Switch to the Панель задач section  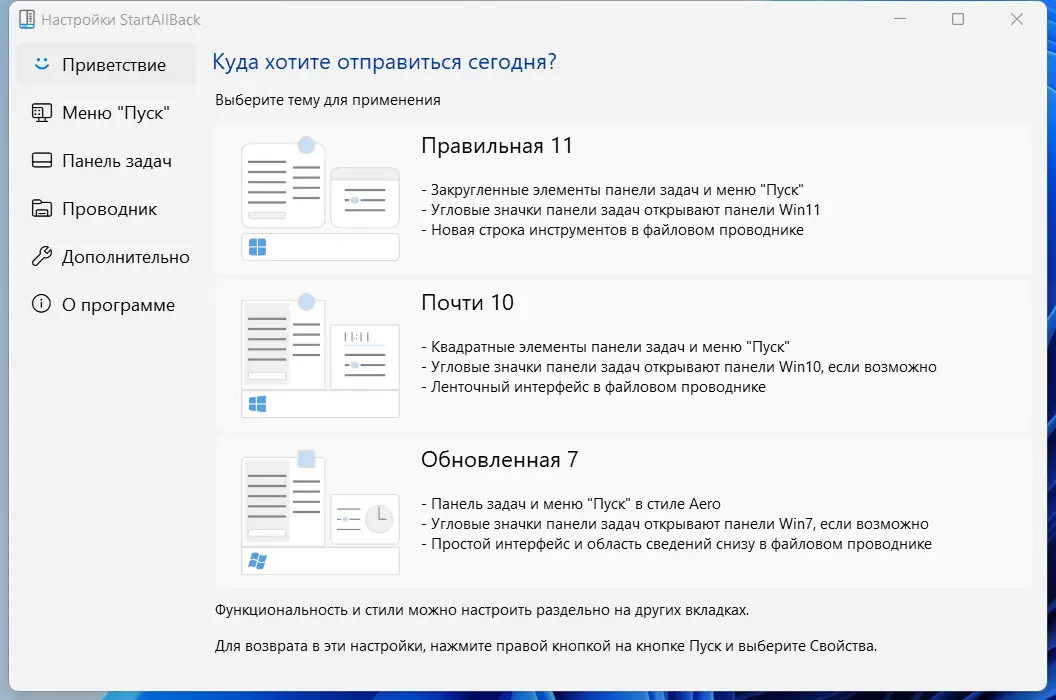click(x=115, y=160)
